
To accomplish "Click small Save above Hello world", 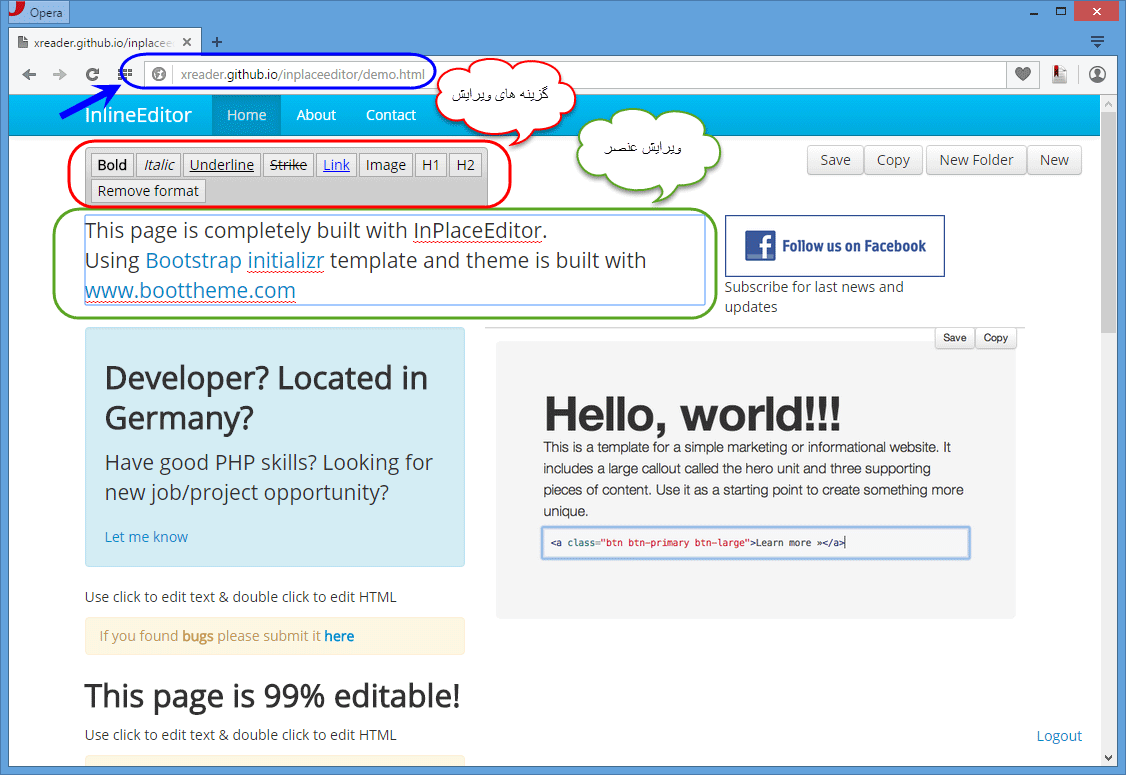I will click(954, 338).
